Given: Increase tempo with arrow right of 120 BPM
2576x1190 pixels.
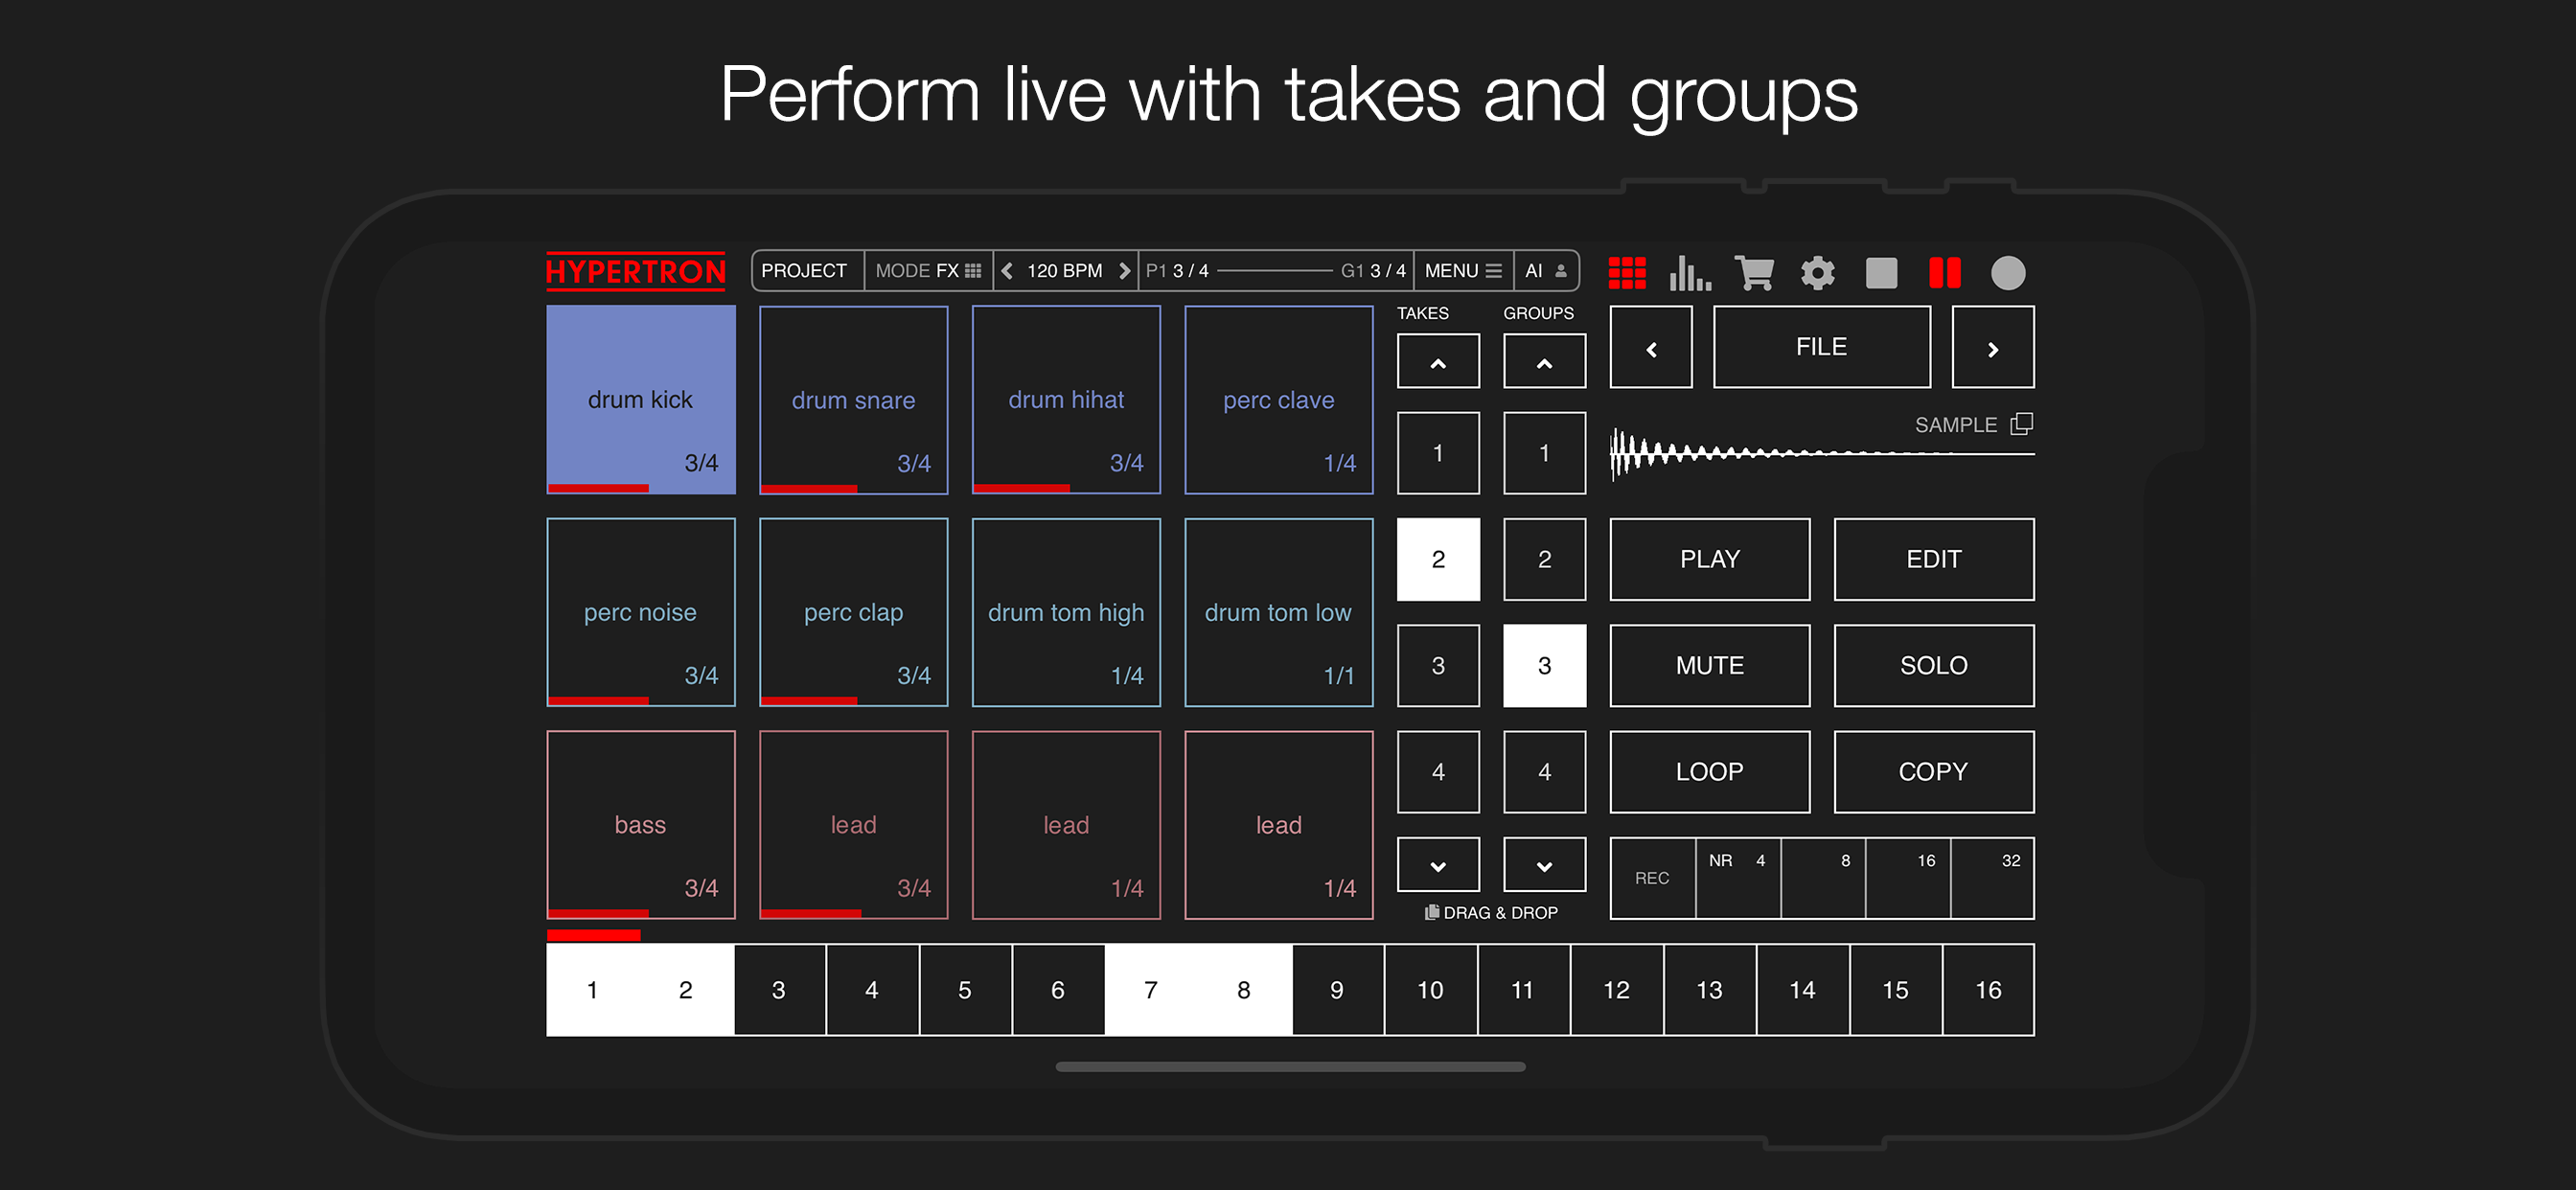Looking at the screenshot, I should click(x=1124, y=271).
